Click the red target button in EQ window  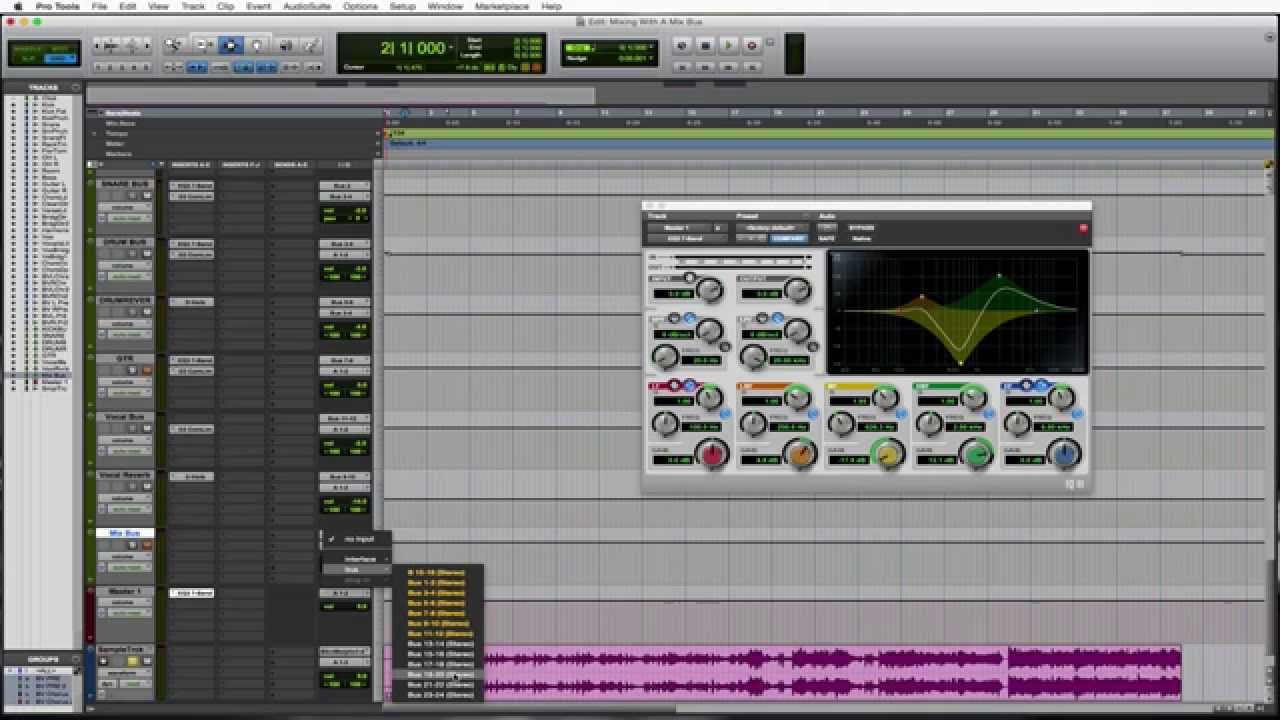(x=1083, y=228)
